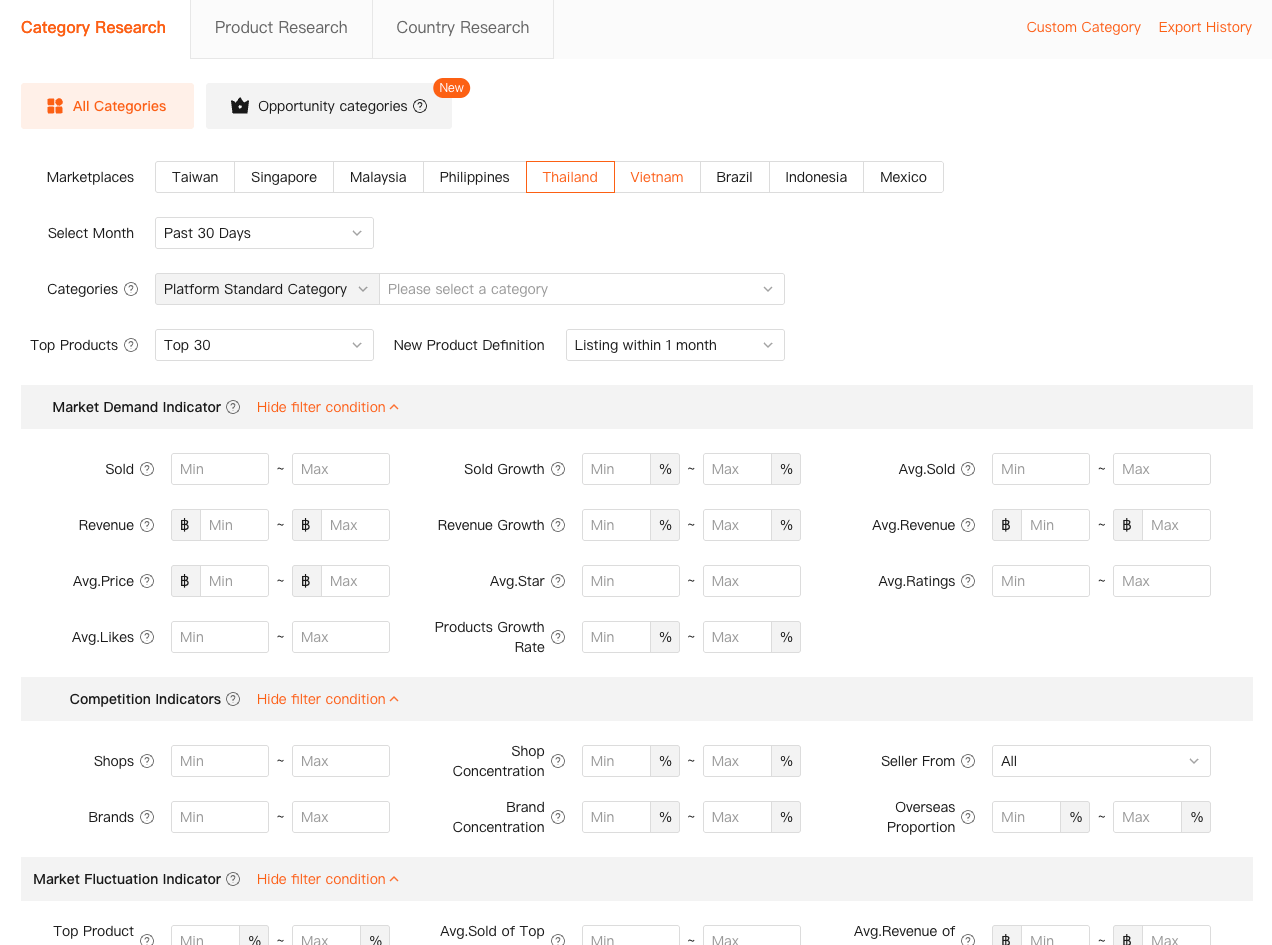The height and width of the screenshot is (945, 1272).
Task: Collapse the Market Demand Indicator filters
Action: (x=327, y=407)
